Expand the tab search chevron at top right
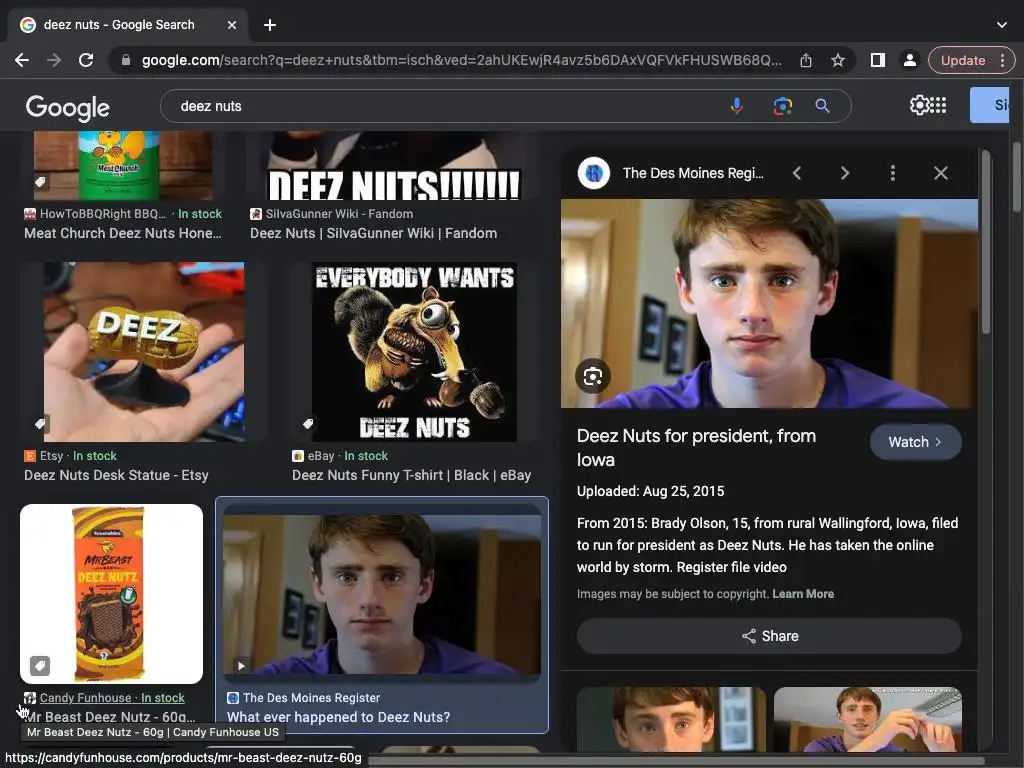Viewport: 1024px width, 768px height. coord(1002,25)
